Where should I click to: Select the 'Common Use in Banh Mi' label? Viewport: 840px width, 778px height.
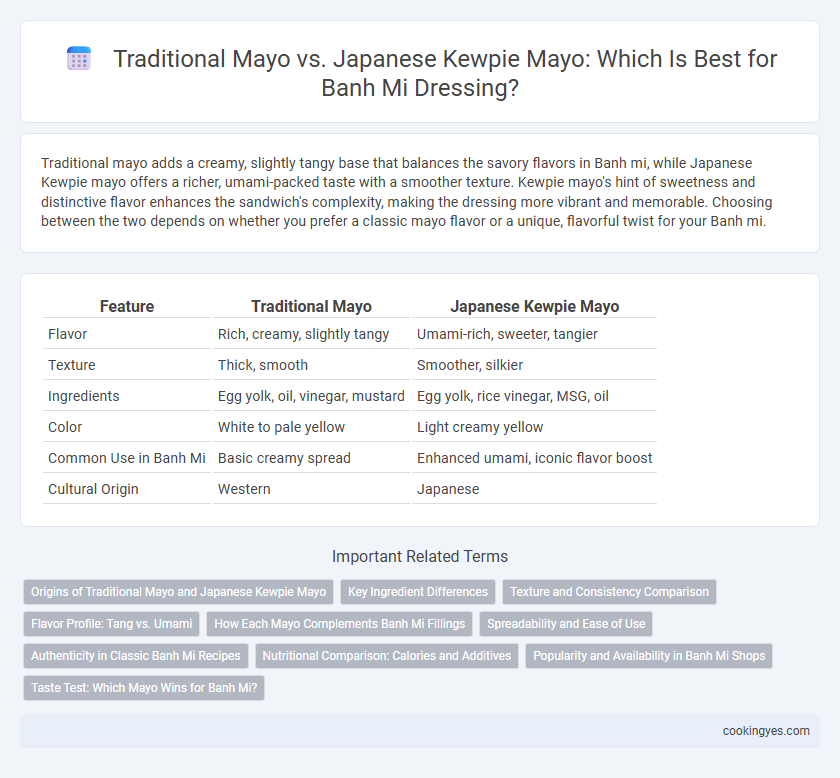(x=127, y=458)
